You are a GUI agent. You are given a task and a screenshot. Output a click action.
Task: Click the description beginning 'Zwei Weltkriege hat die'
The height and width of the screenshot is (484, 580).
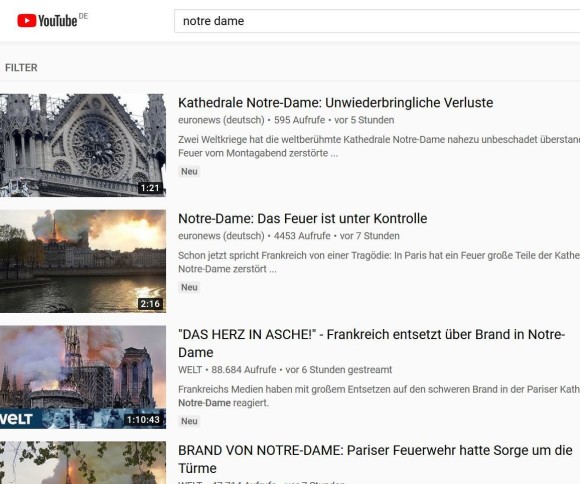click(379, 146)
